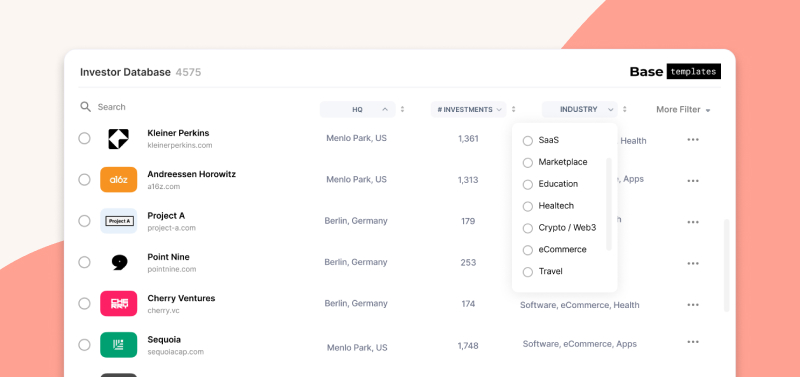Open more options for Kleiner Perkins row

[693, 139]
